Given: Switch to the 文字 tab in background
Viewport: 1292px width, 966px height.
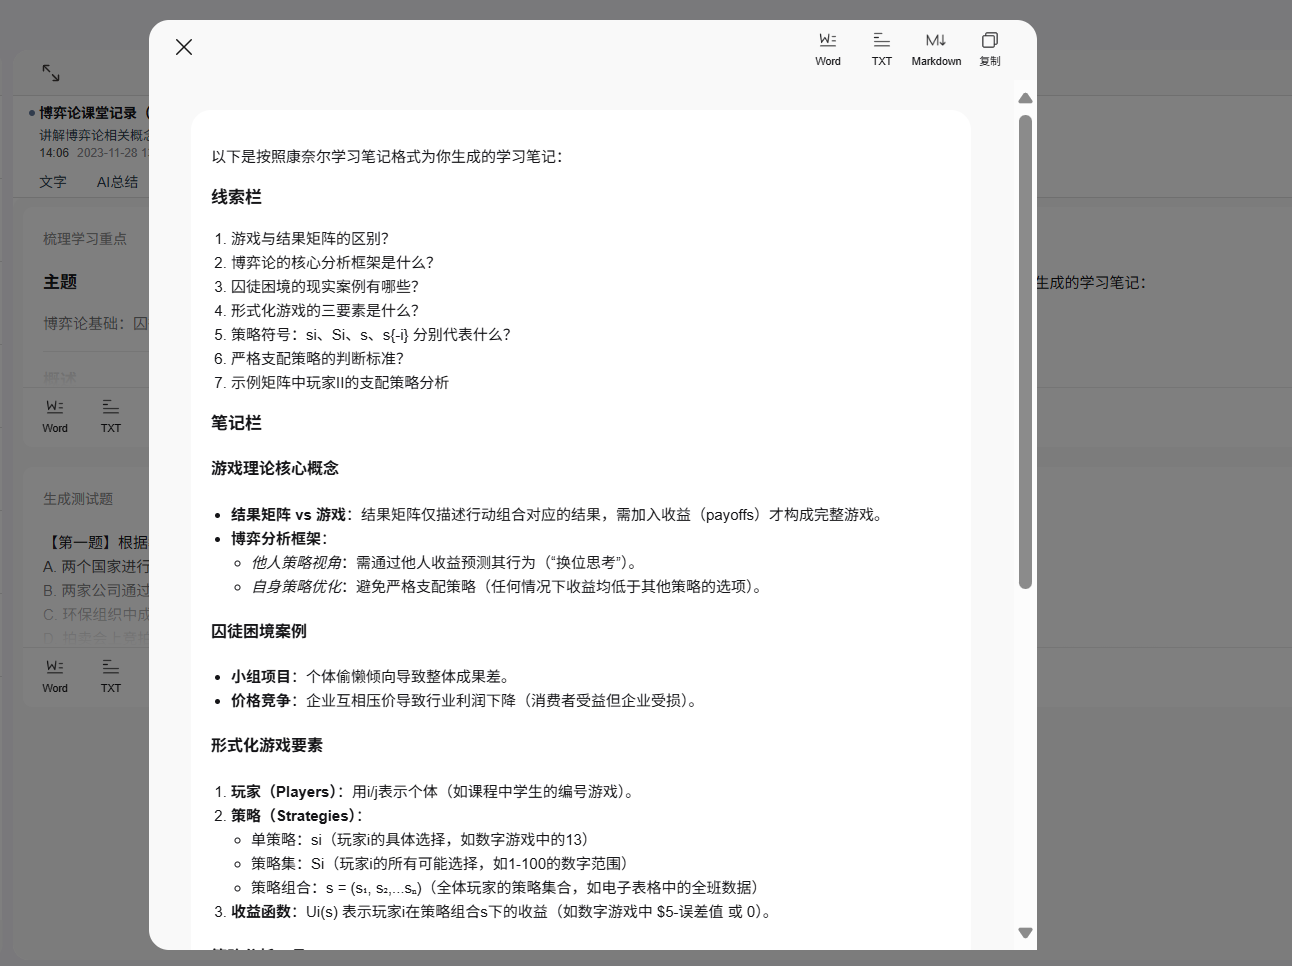Looking at the screenshot, I should (x=53, y=182).
